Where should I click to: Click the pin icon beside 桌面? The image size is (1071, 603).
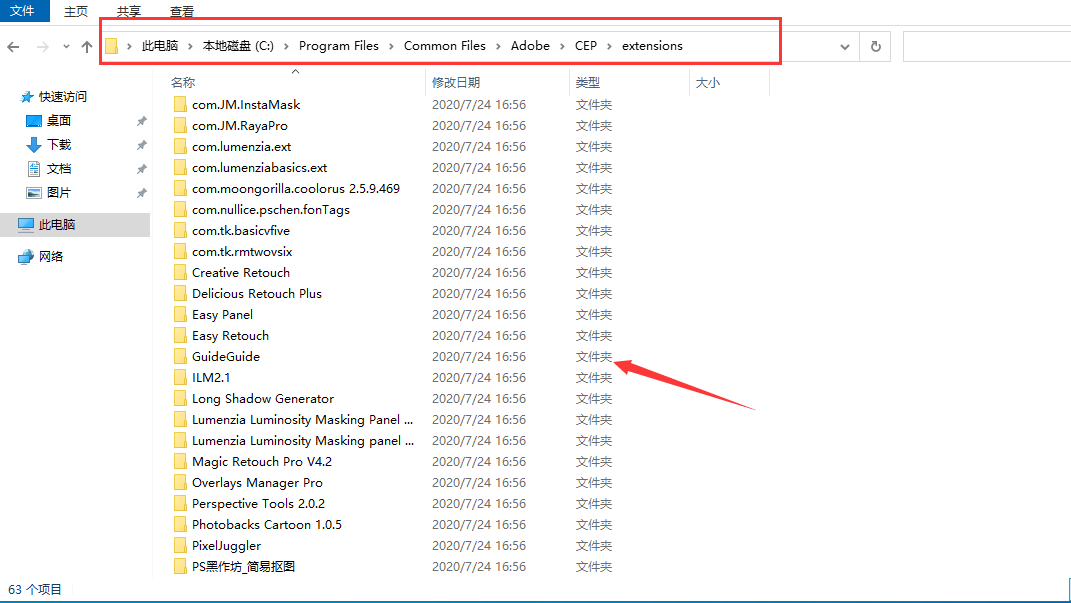141,121
